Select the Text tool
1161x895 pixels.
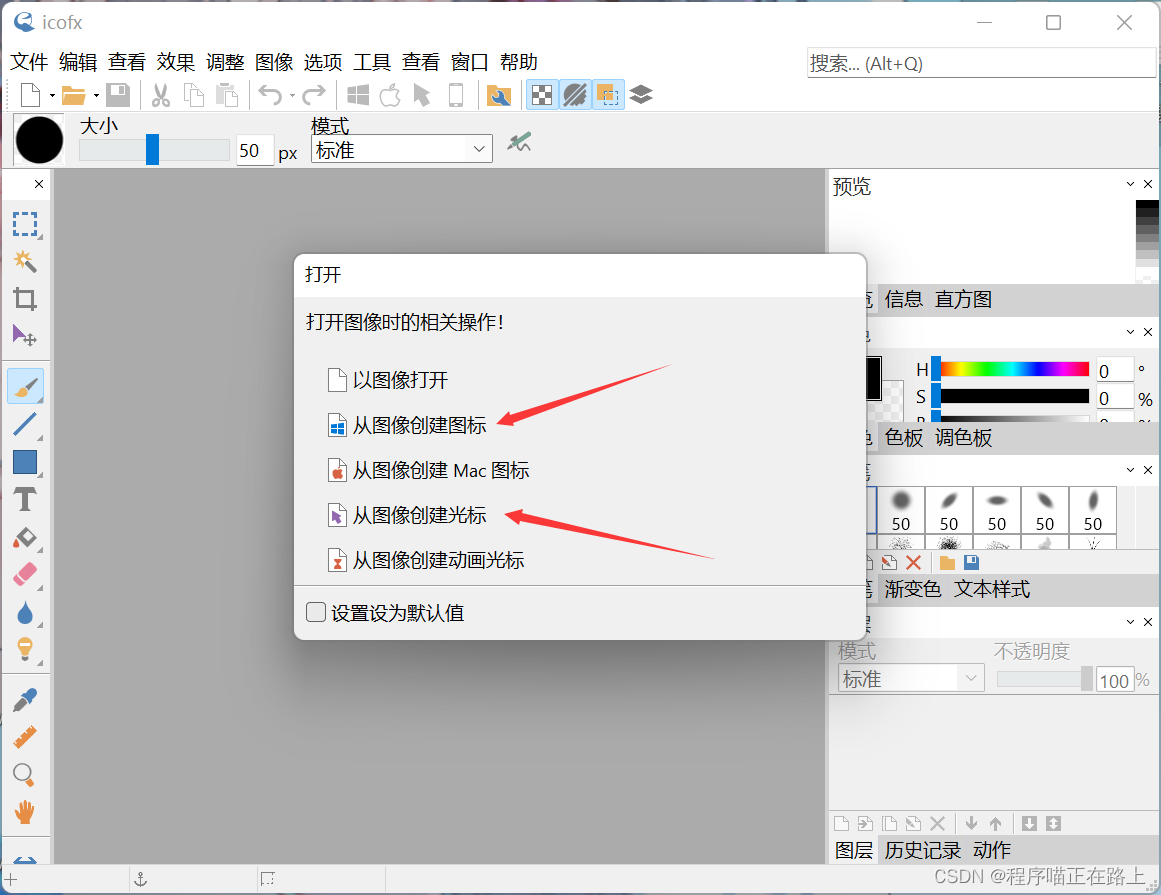click(x=26, y=499)
